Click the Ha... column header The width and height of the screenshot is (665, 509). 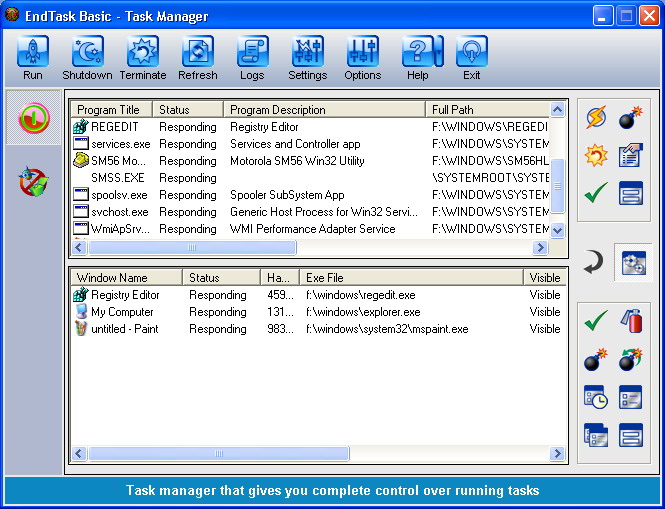(x=280, y=278)
